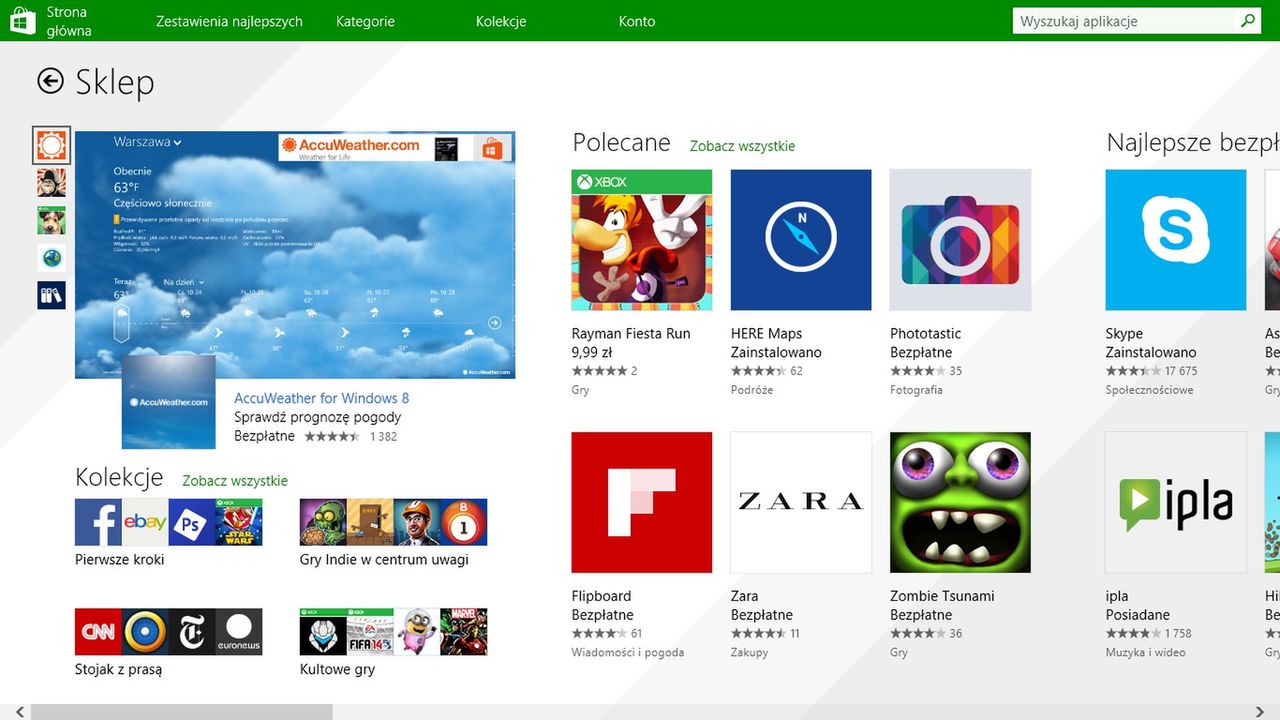Viewport: 1280px width, 720px height.
Task: Open the Kategorie menu
Action: tap(365, 21)
